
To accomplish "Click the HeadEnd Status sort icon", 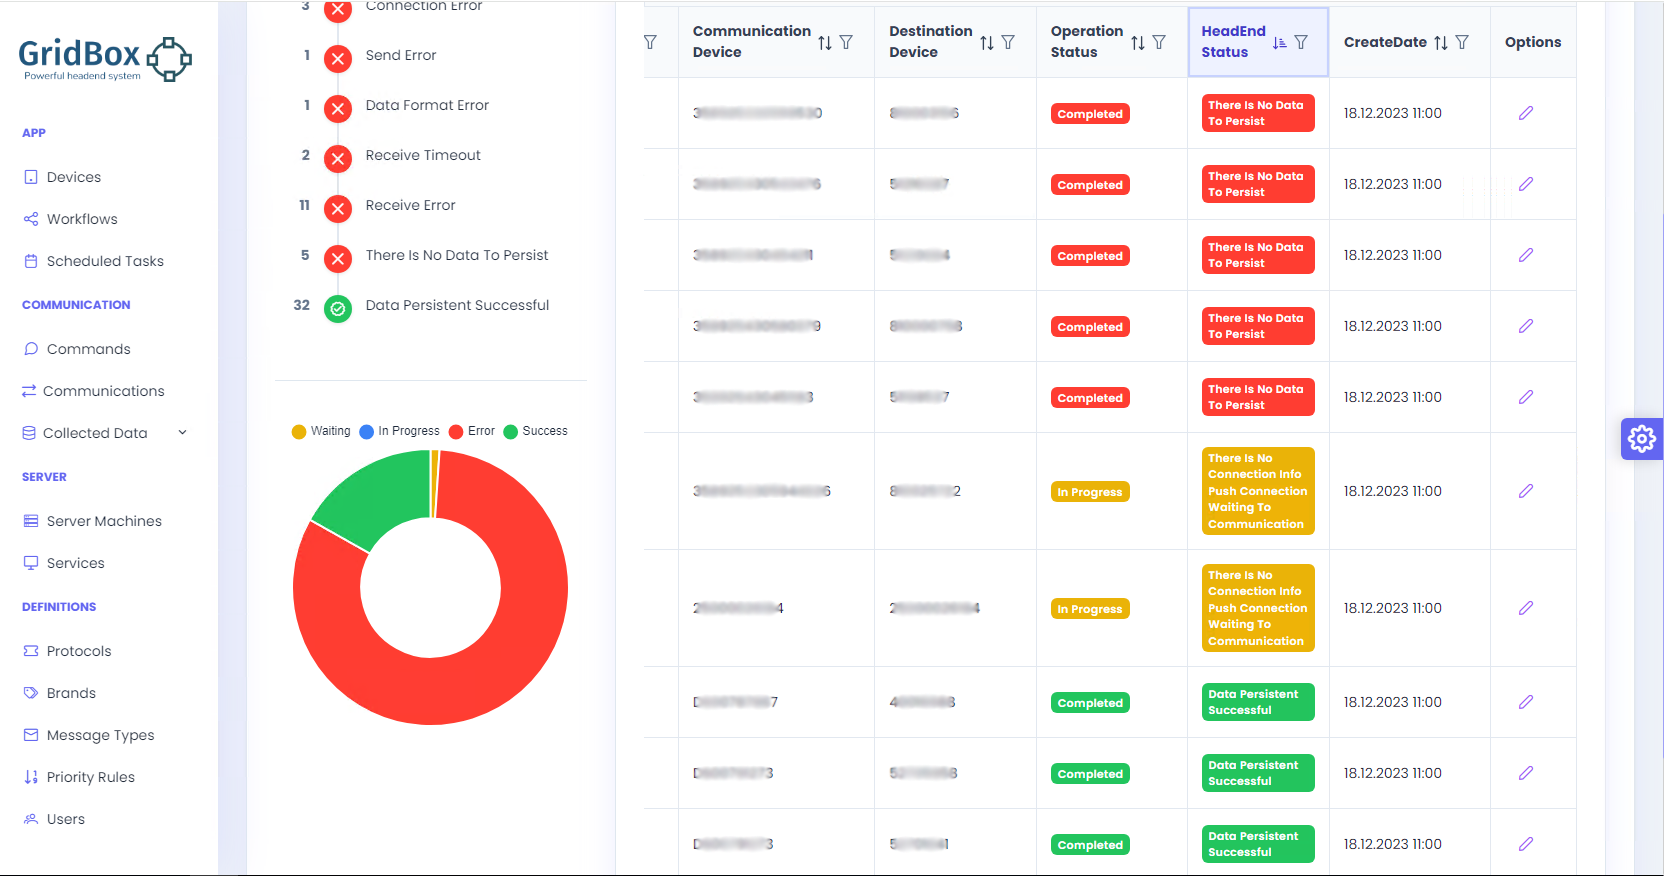I will [1280, 42].
